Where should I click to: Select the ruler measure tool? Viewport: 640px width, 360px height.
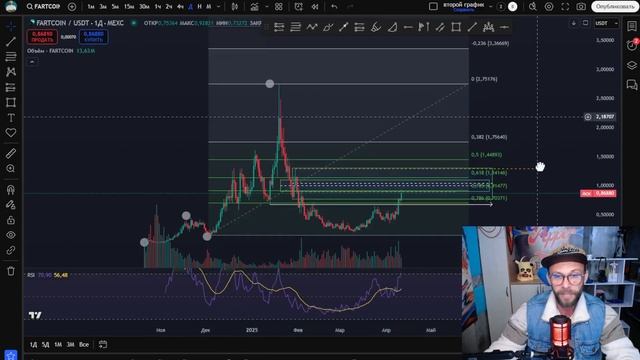11,153
